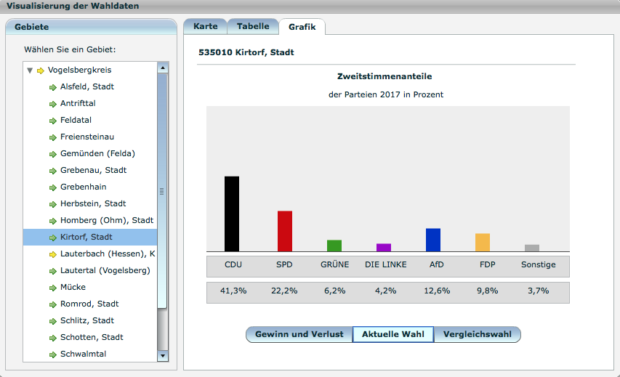Click green arrow icon next to Antrifttal

53,104
